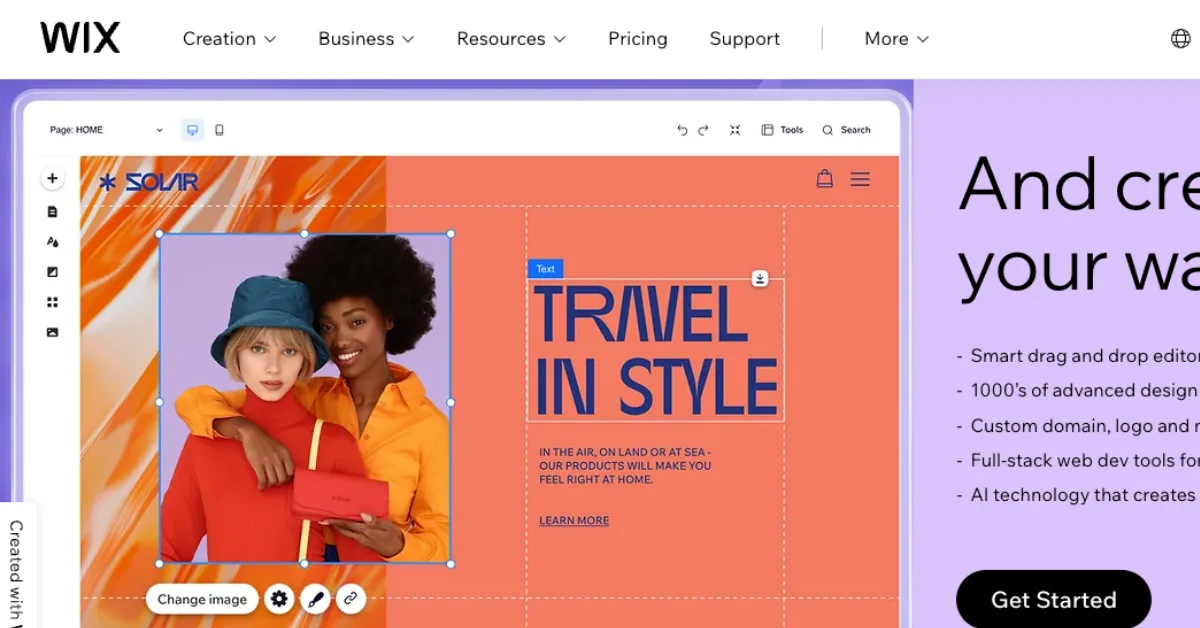Click the Change image button
This screenshot has width=1200, height=628.
pyautogui.click(x=202, y=599)
